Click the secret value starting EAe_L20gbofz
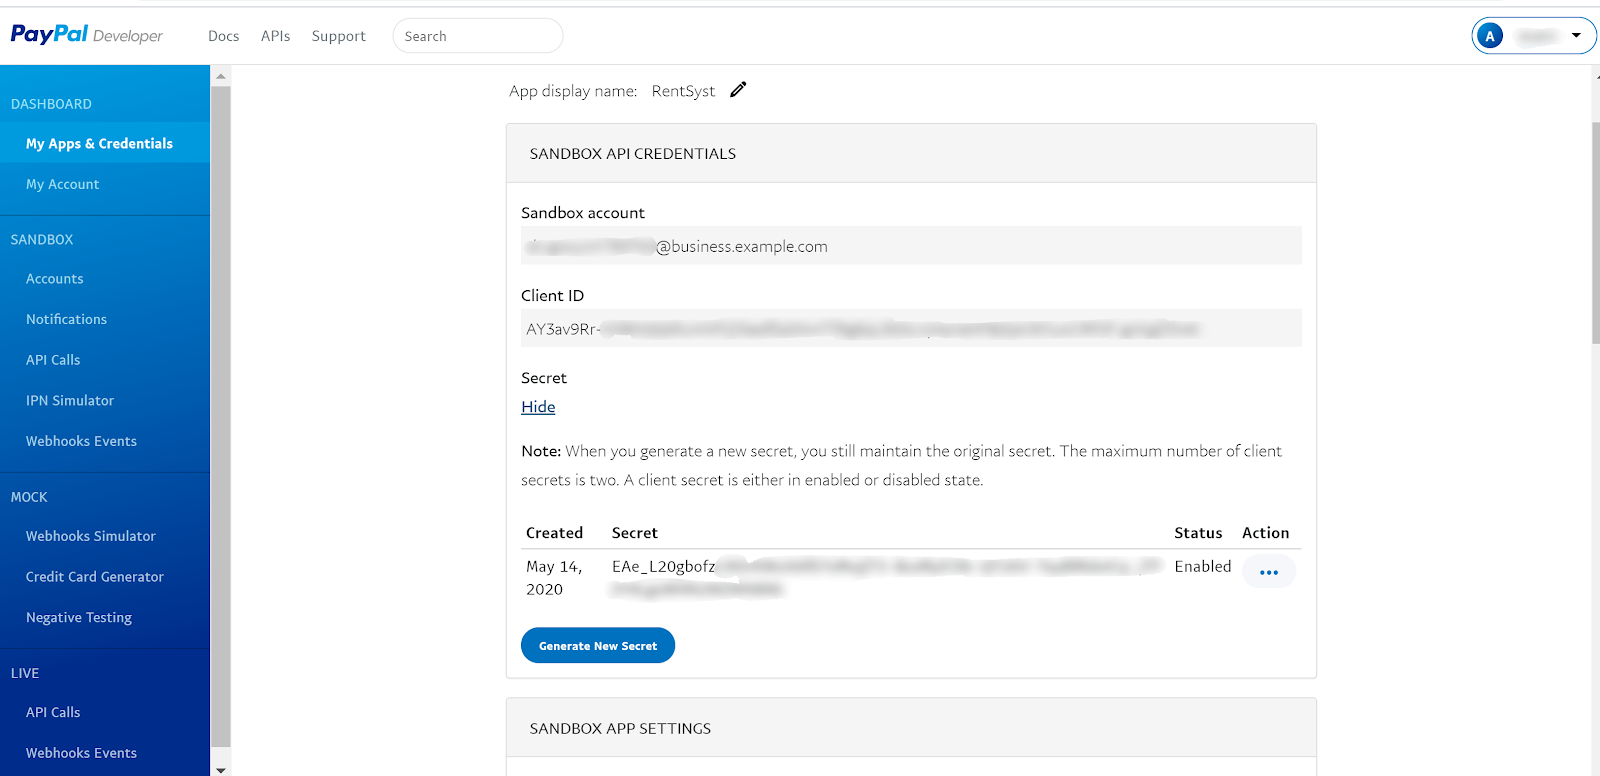1600x776 pixels. (x=887, y=577)
